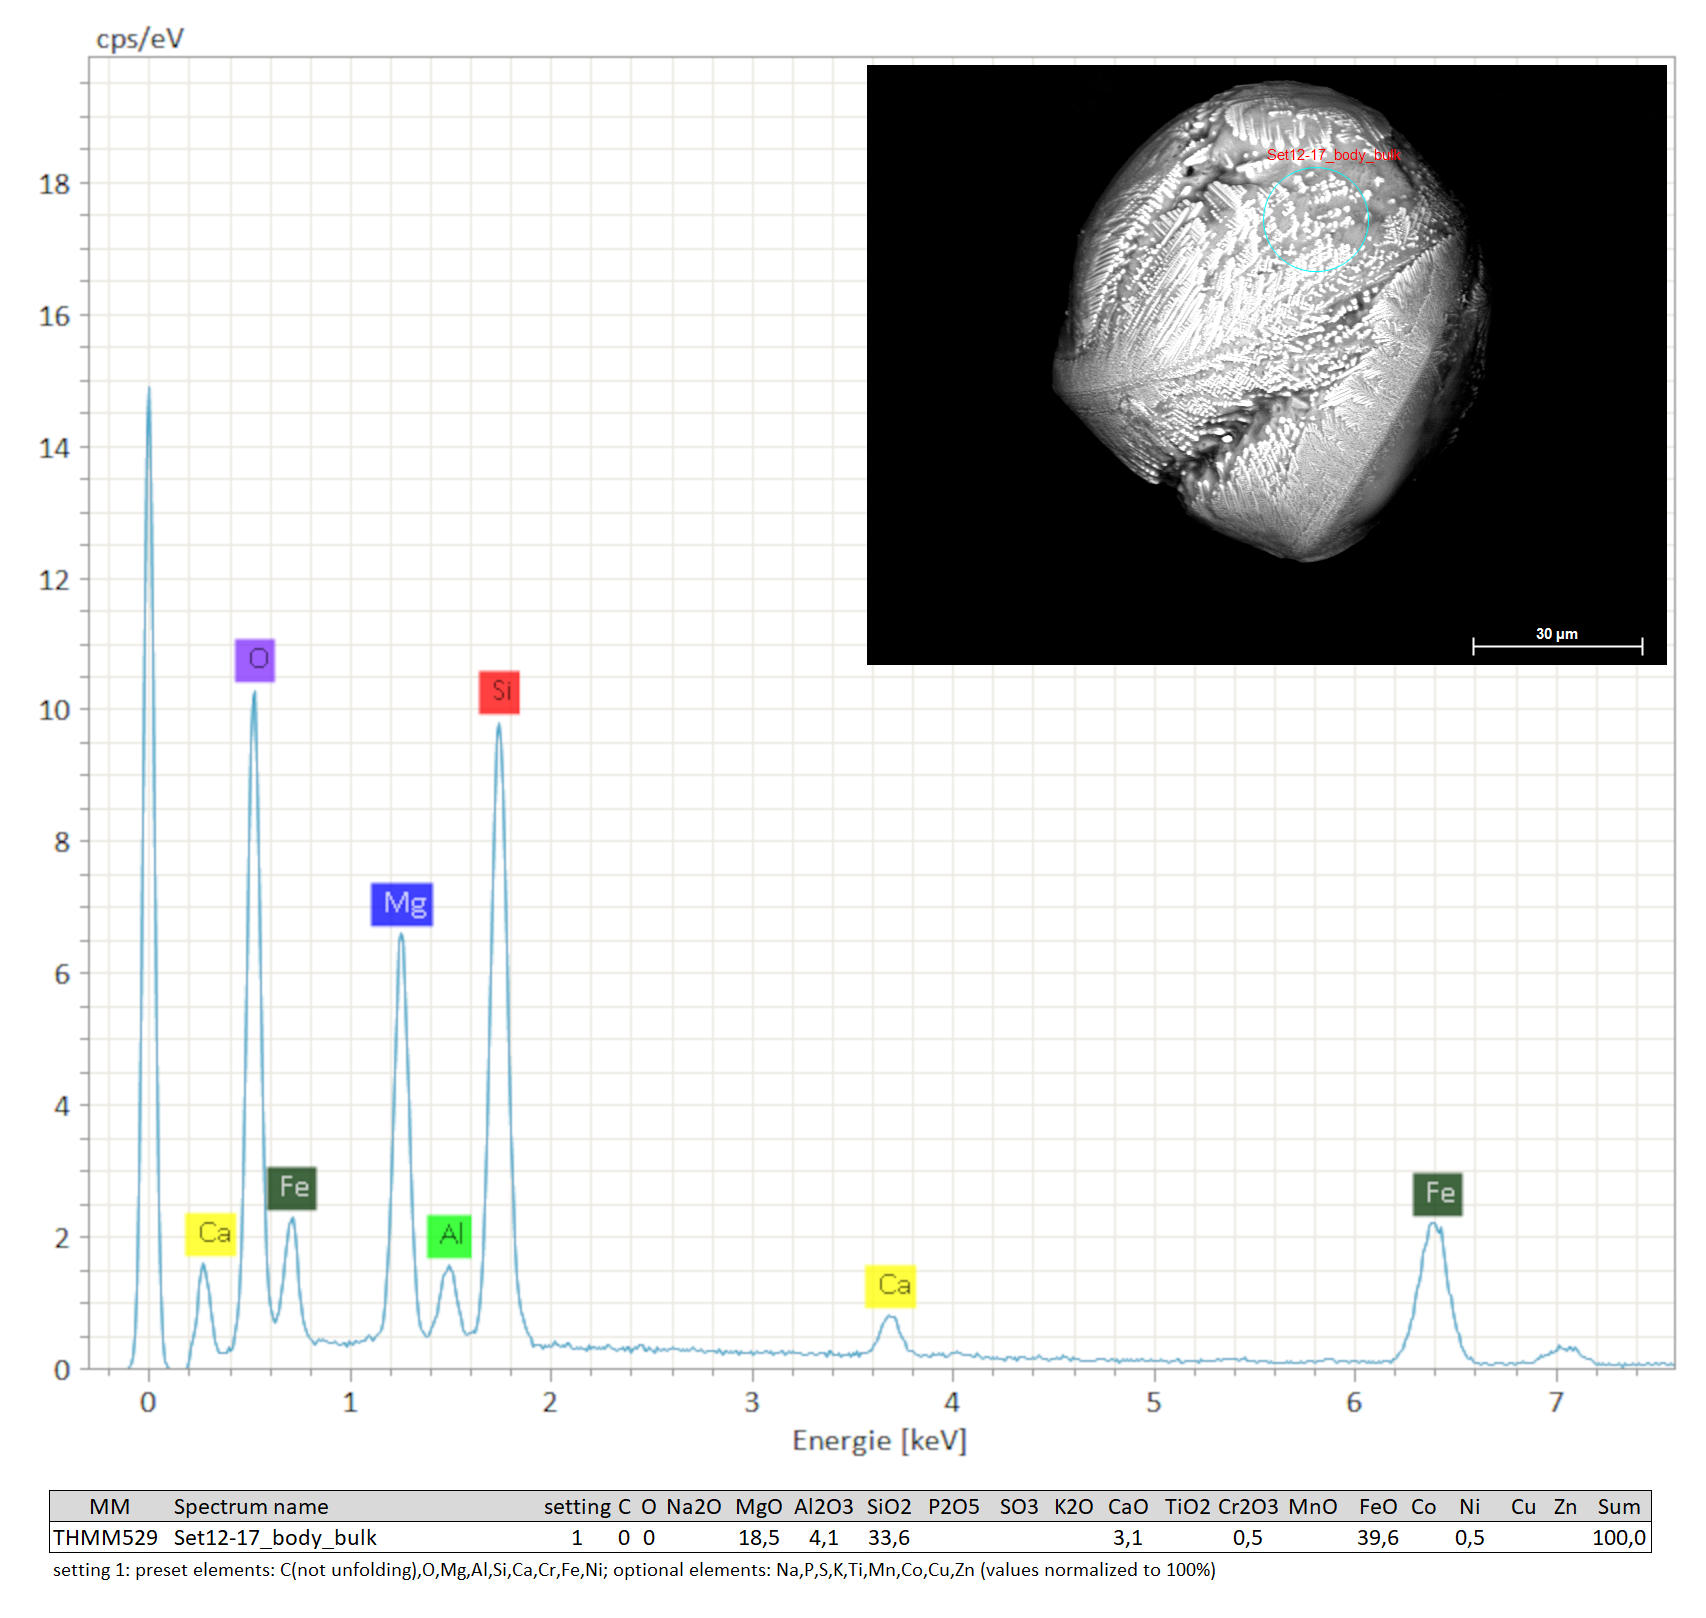The image size is (1706, 1618).
Task: Click the Fe label near 6.4 keV
Action: 1438,1194
